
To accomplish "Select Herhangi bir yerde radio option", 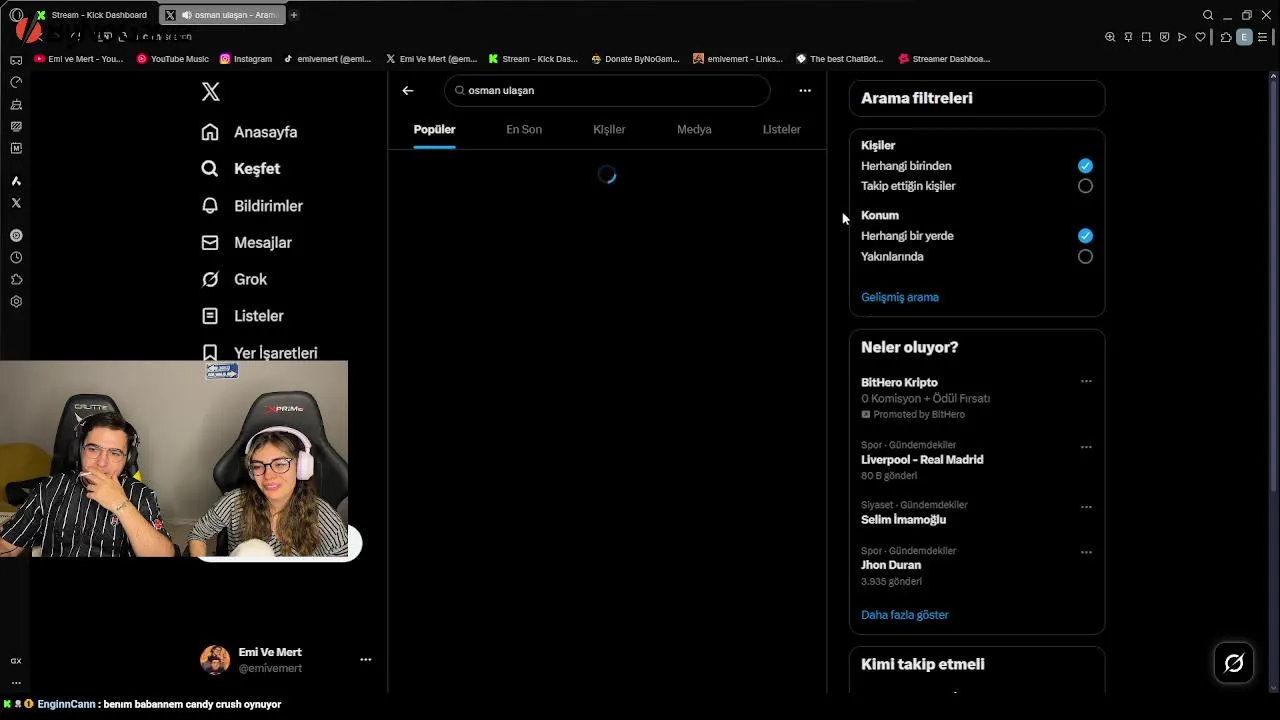I will 1085,236.
